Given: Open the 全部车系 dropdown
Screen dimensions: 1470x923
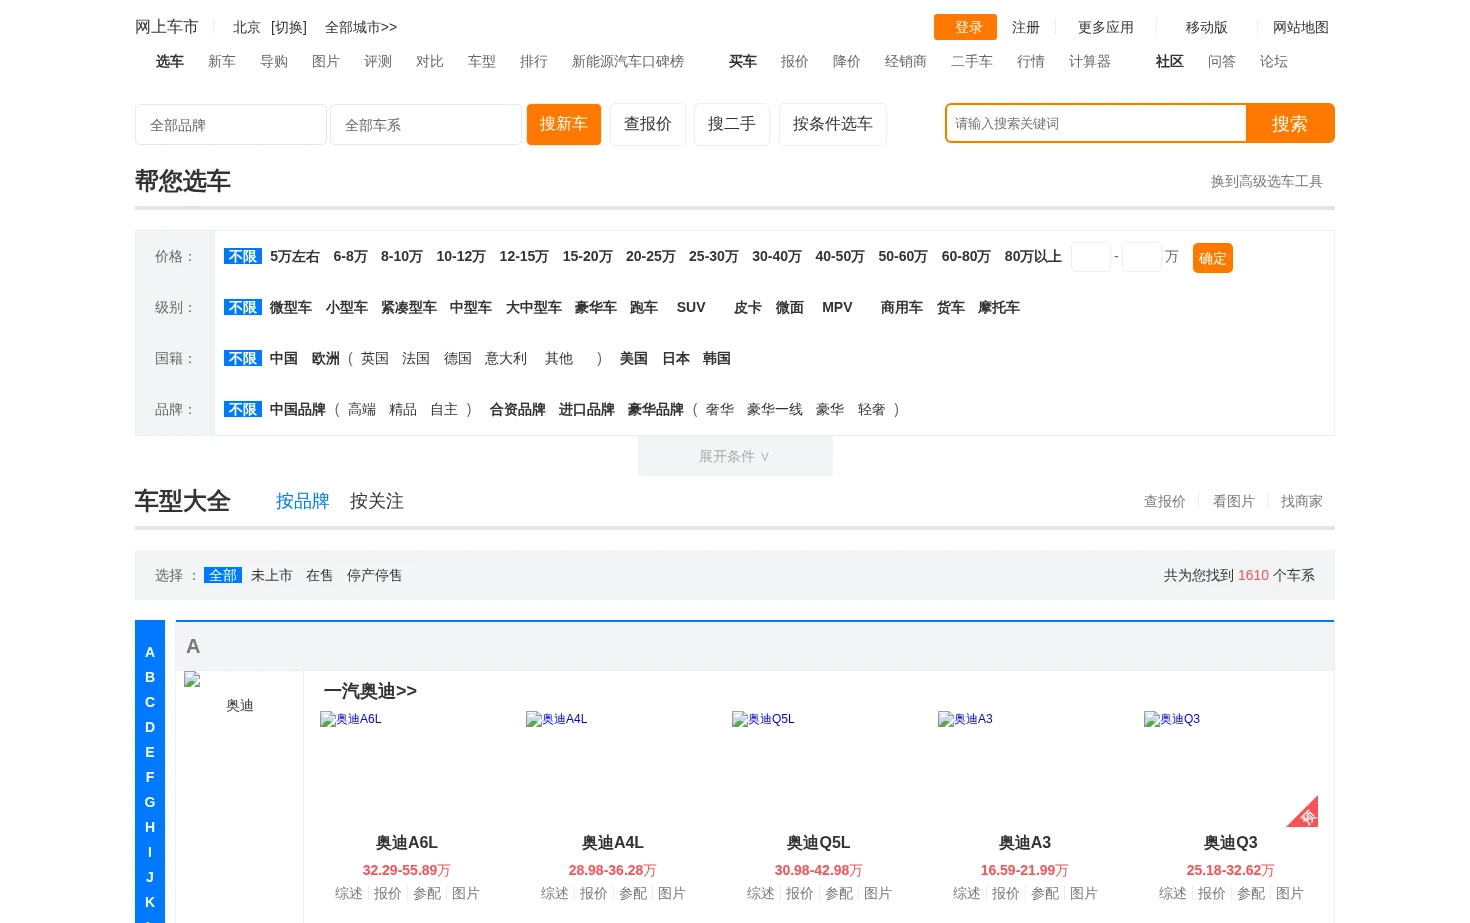Looking at the screenshot, I should click(426, 125).
